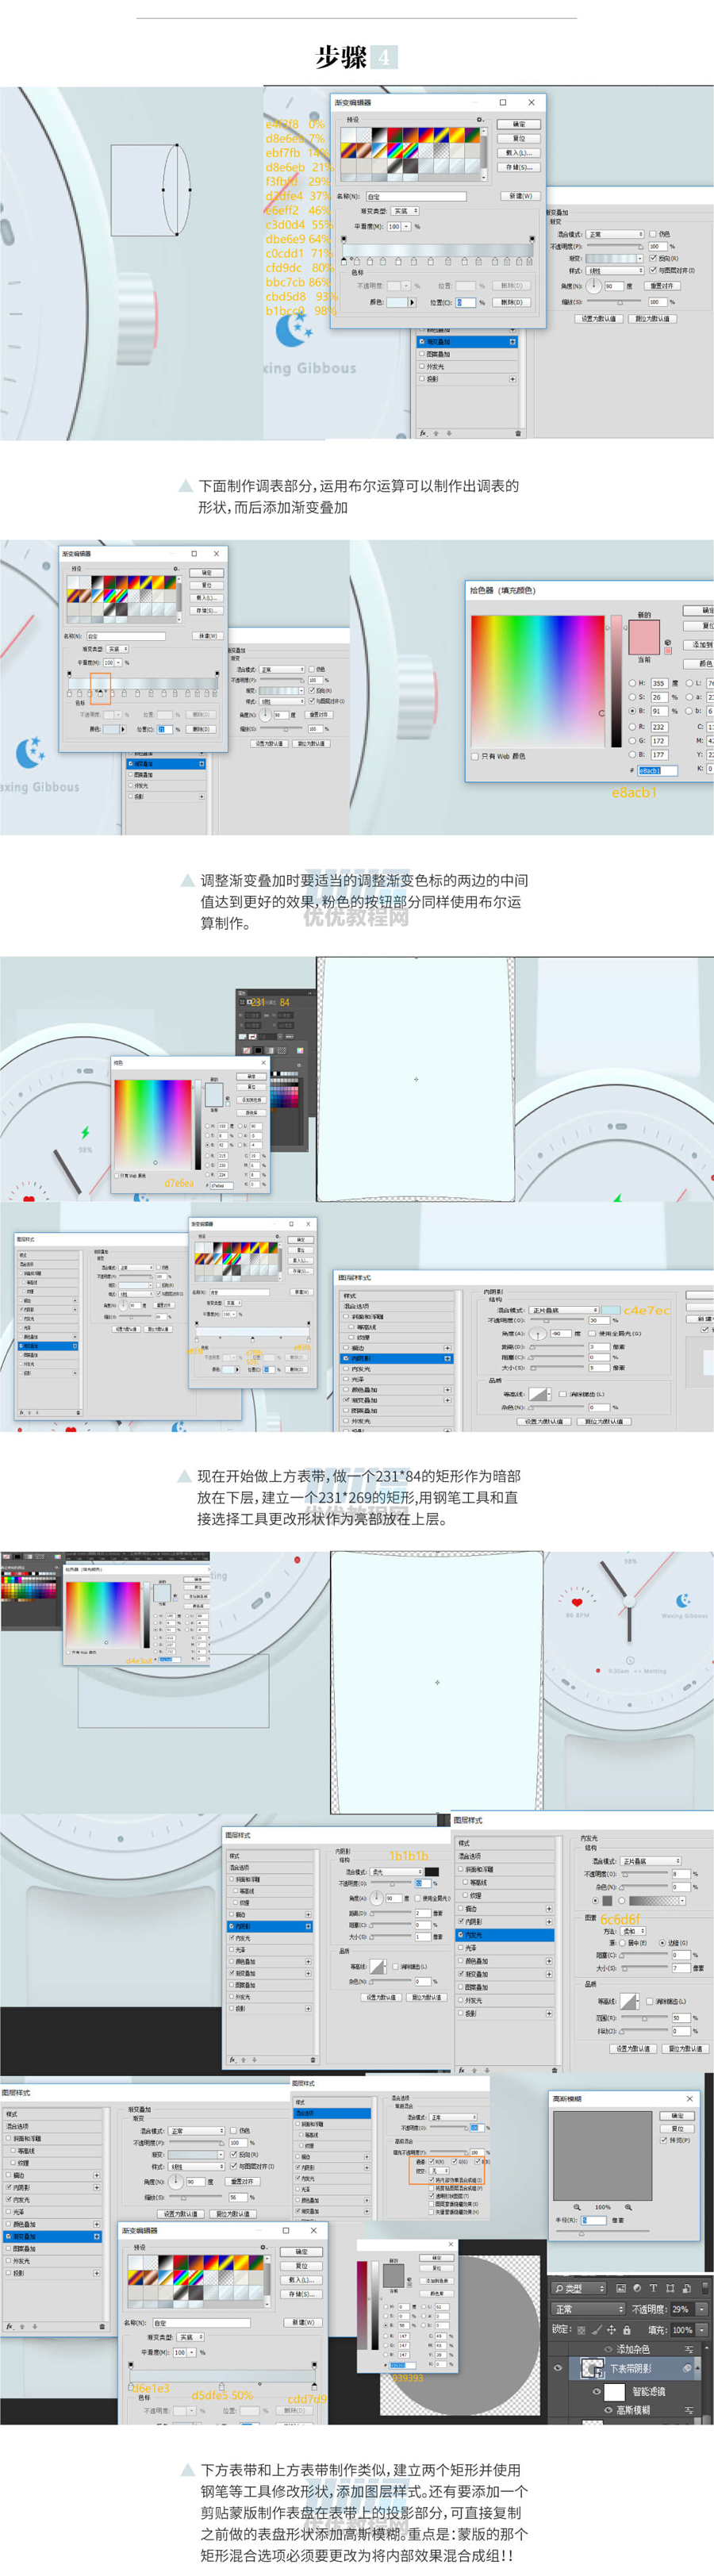Screen dimensions: 714x2576
Task: Open 样式 线性 dropdown in step 4 渐变叠加 panel
Action: pos(615,271)
